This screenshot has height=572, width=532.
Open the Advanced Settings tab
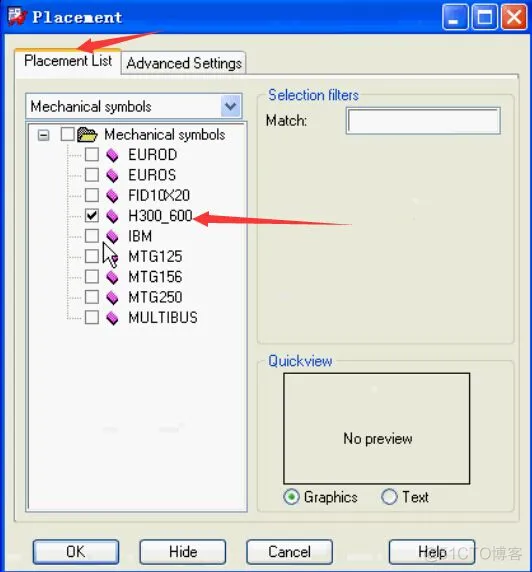[184, 63]
